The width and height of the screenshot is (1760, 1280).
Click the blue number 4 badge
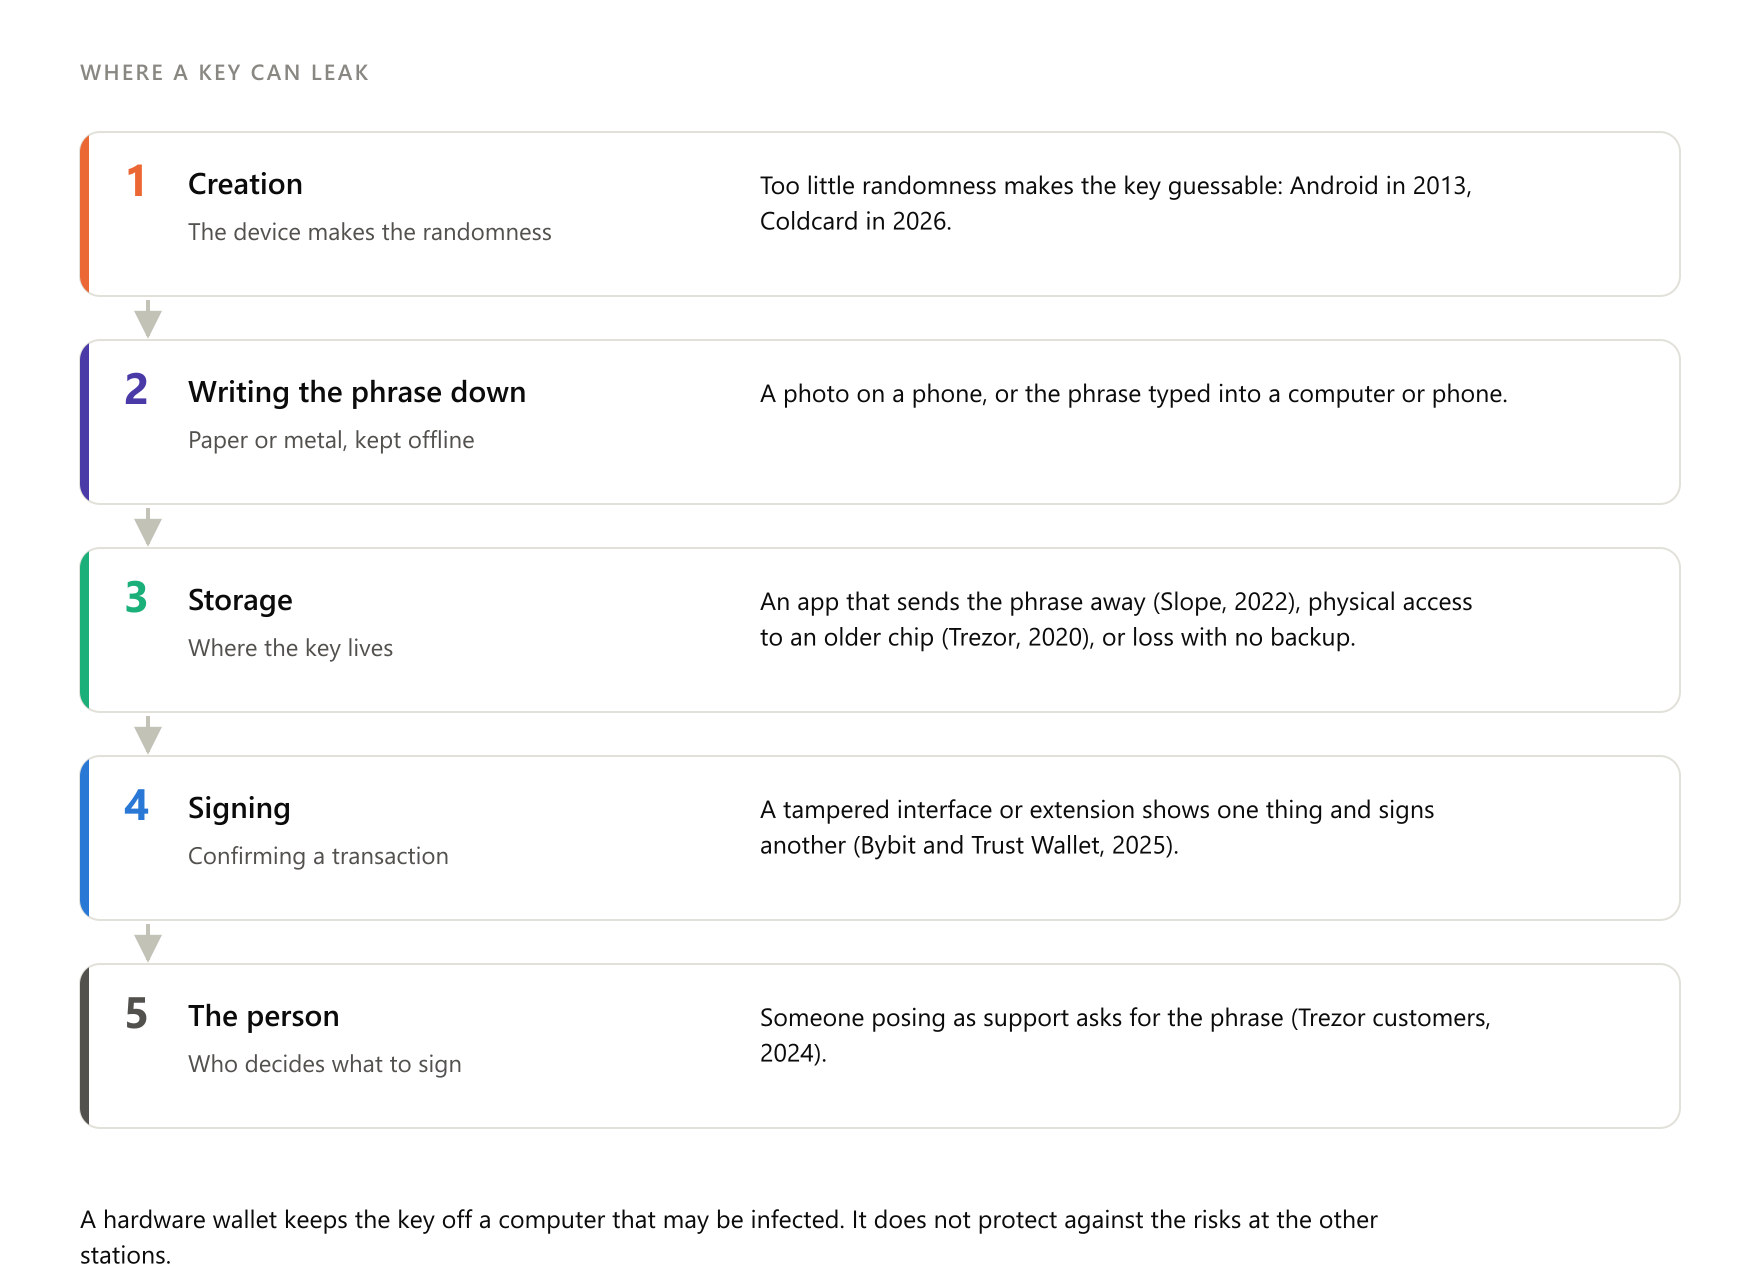[x=136, y=806]
